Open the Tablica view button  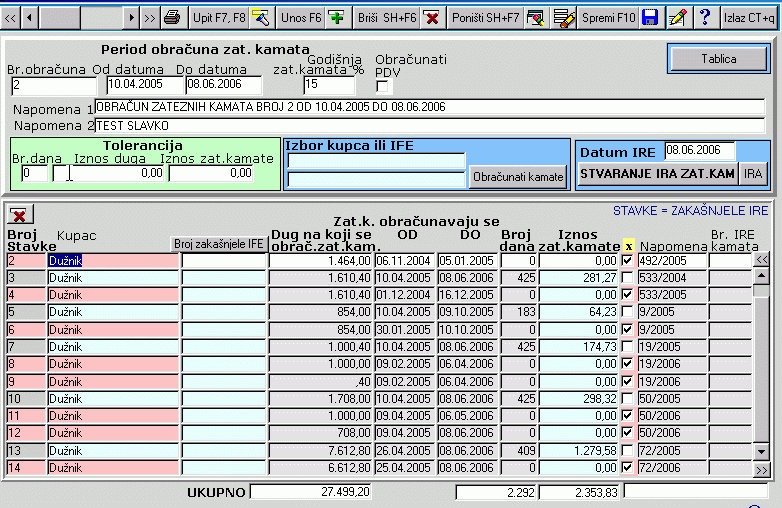point(719,59)
